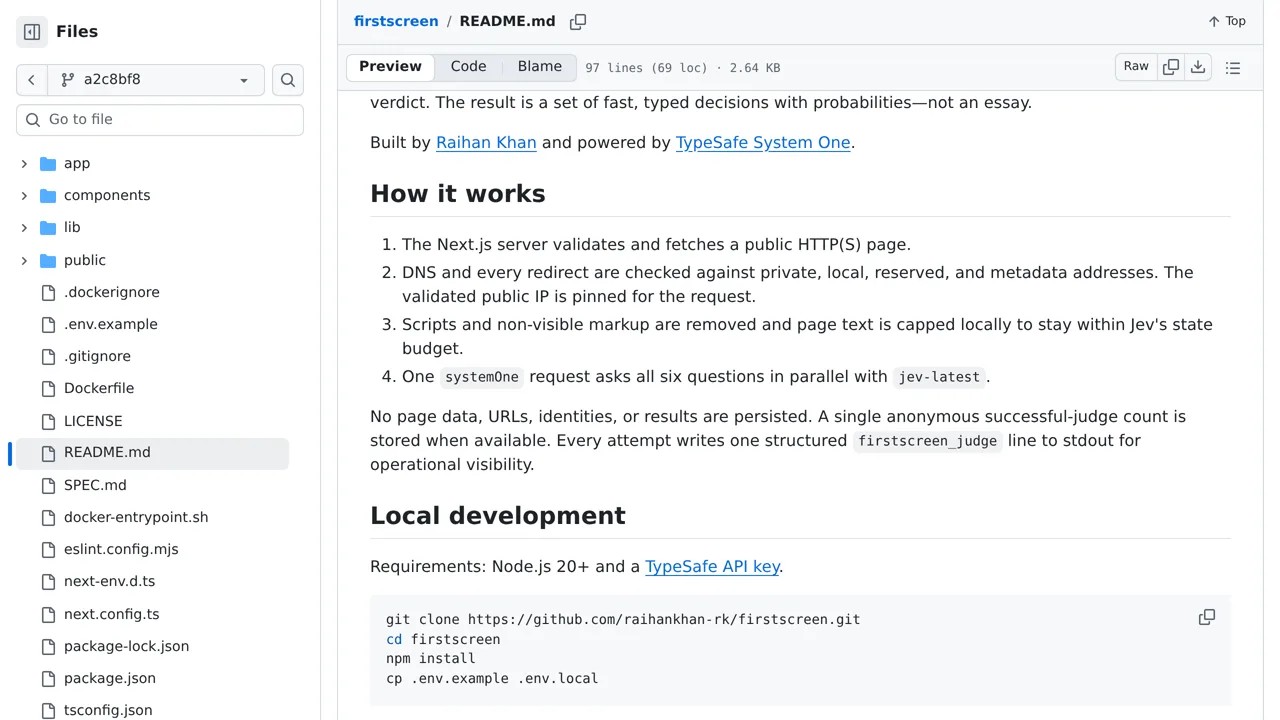Click the lib folder icon
The height and width of the screenshot is (720, 1280).
coord(48,227)
